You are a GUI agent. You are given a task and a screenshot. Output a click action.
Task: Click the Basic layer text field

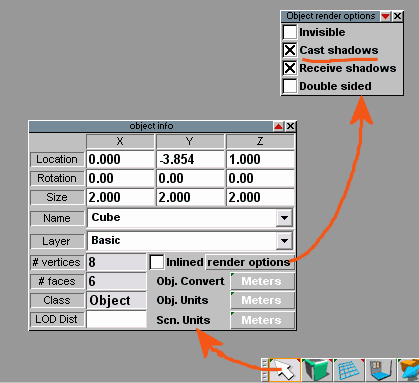point(182,241)
